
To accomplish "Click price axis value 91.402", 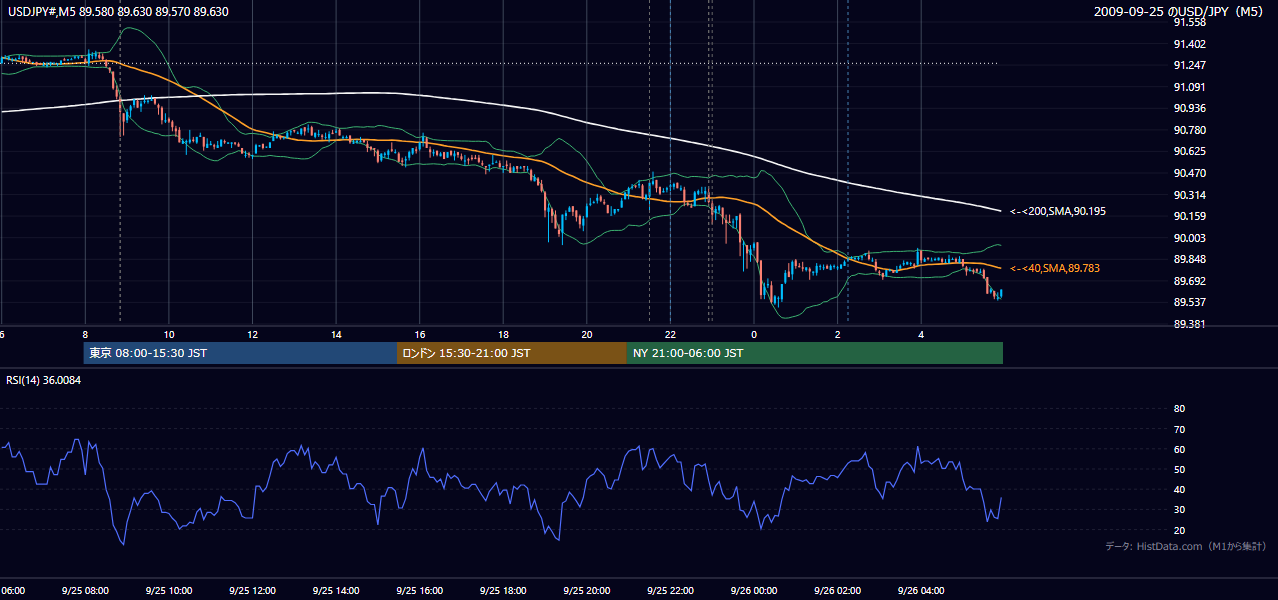I will point(1190,44).
